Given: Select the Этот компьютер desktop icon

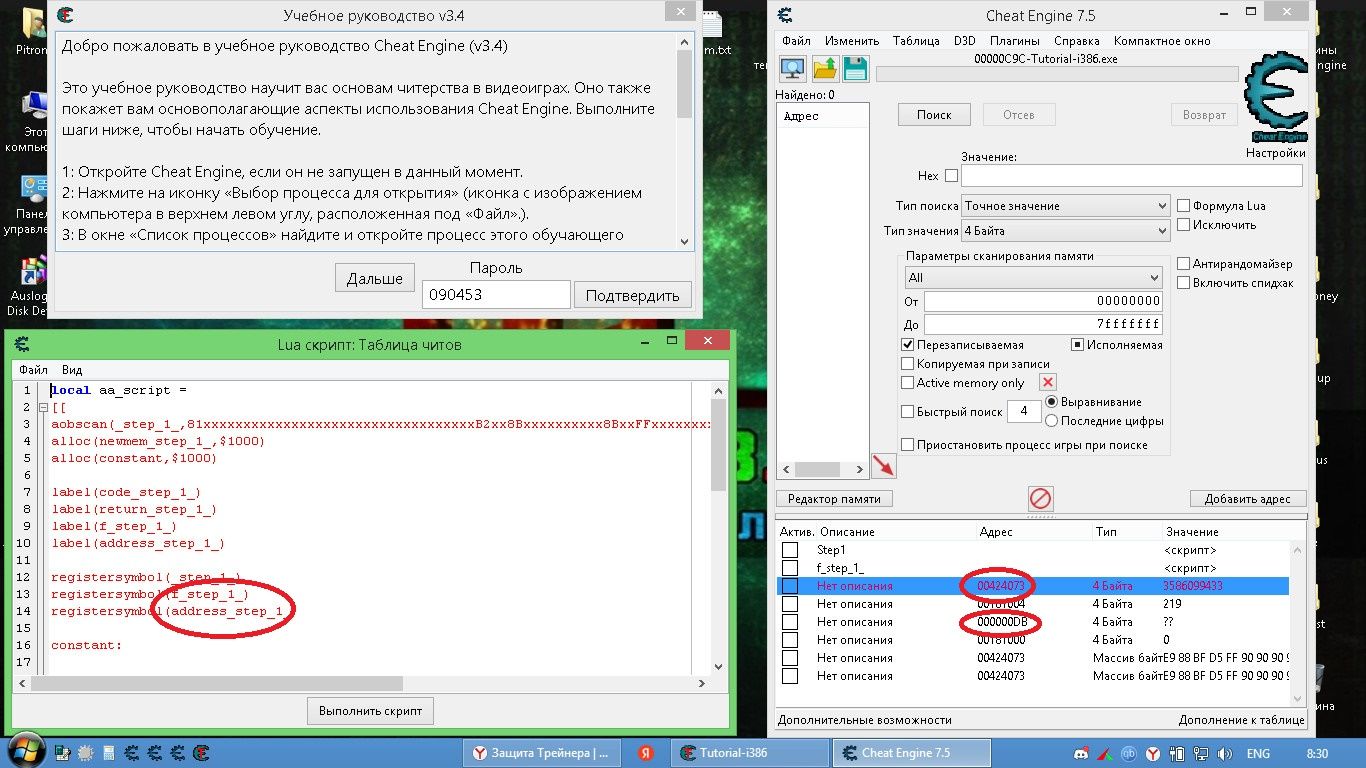Looking at the screenshot, I should (x=33, y=122).
